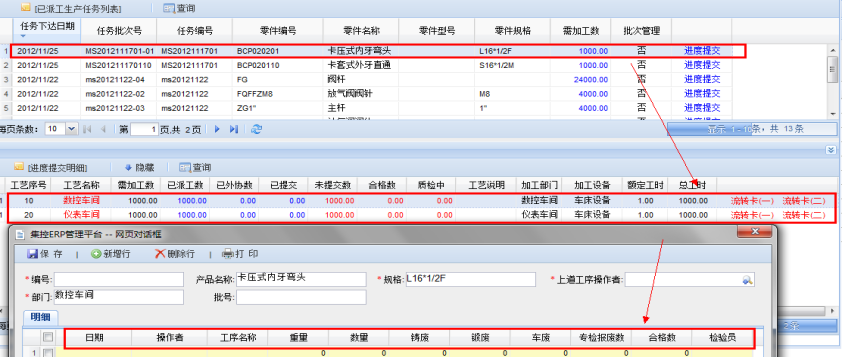Click the page number input box
The width and height of the screenshot is (844, 364).
click(144, 129)
